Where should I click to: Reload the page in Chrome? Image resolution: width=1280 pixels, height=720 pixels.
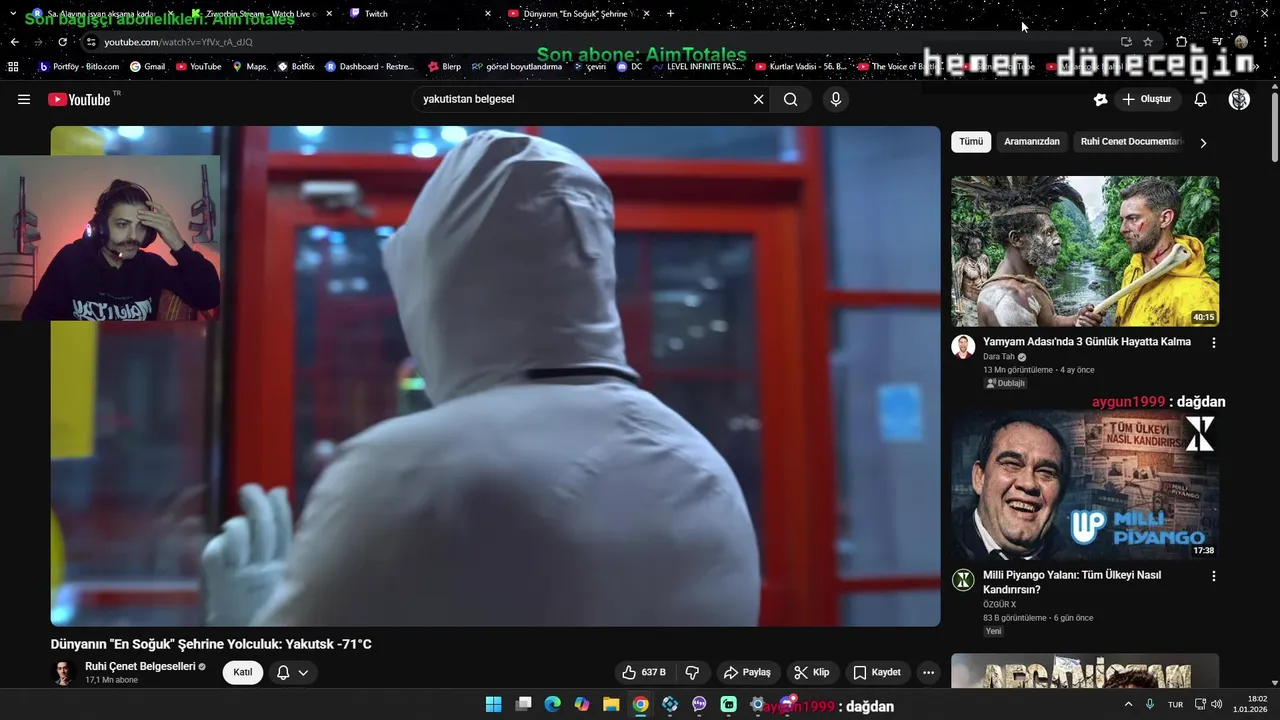(x=62, y=42)
